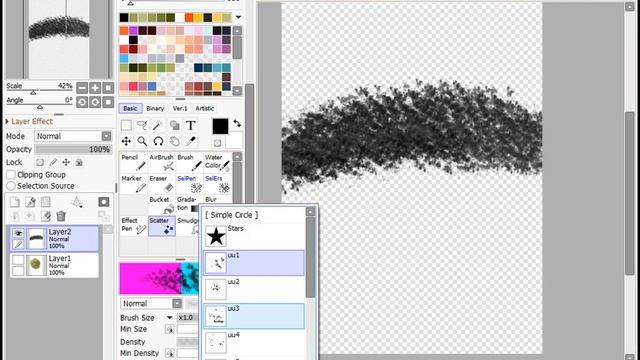Toggle lock moving icon
The image size is (640, 360).
66,162
